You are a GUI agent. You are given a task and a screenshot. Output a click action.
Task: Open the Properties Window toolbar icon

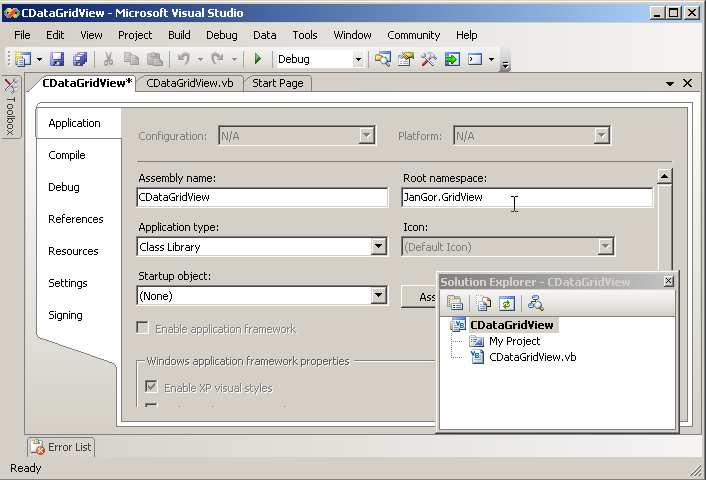point(405,59)
